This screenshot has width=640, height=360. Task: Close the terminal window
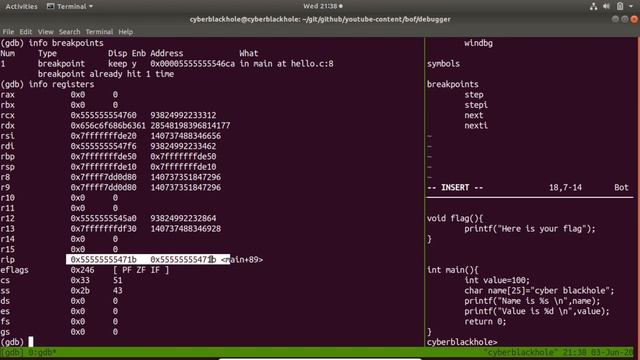pos(634,19)
